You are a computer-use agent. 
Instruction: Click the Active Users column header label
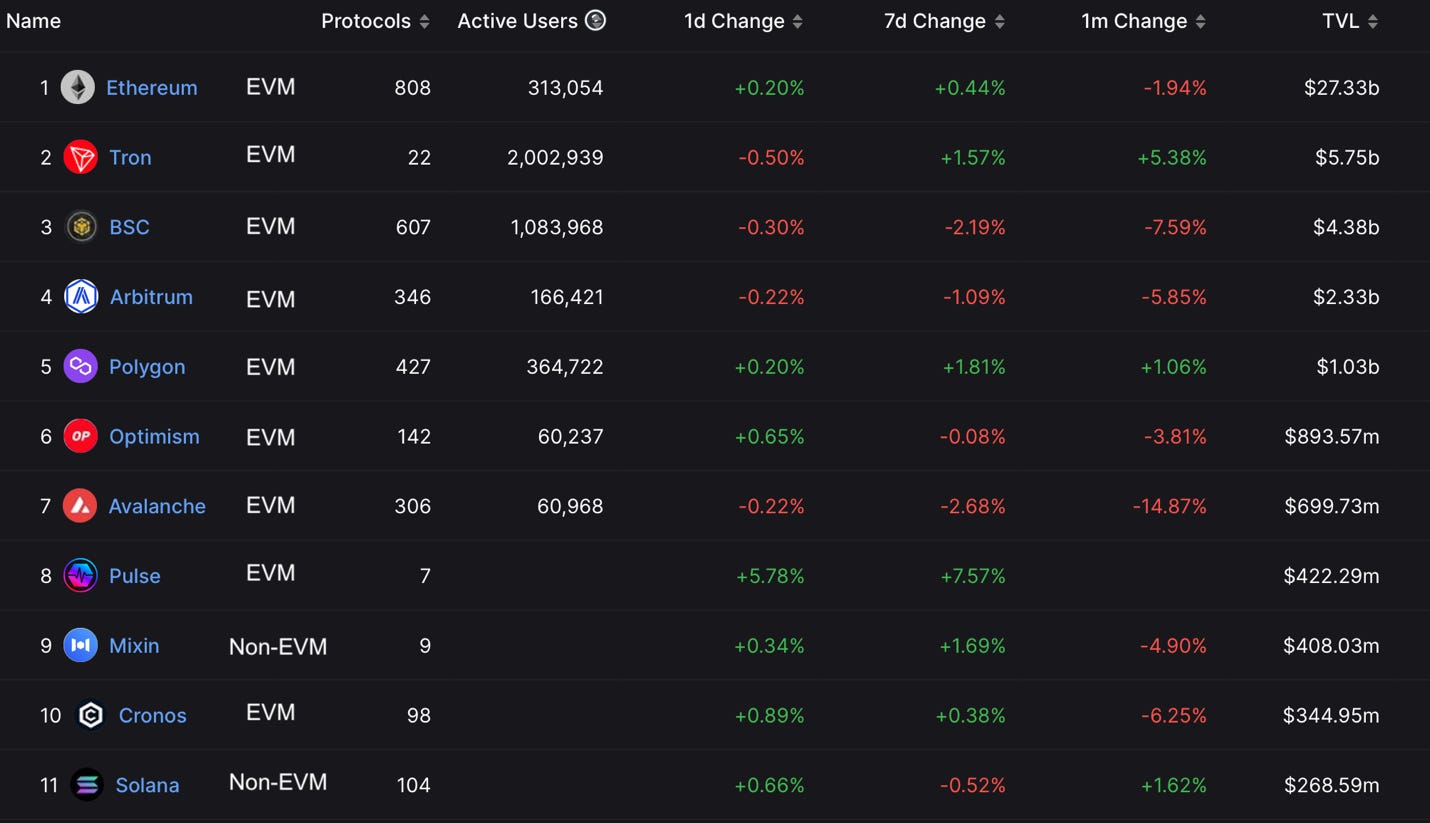point(518,21)
